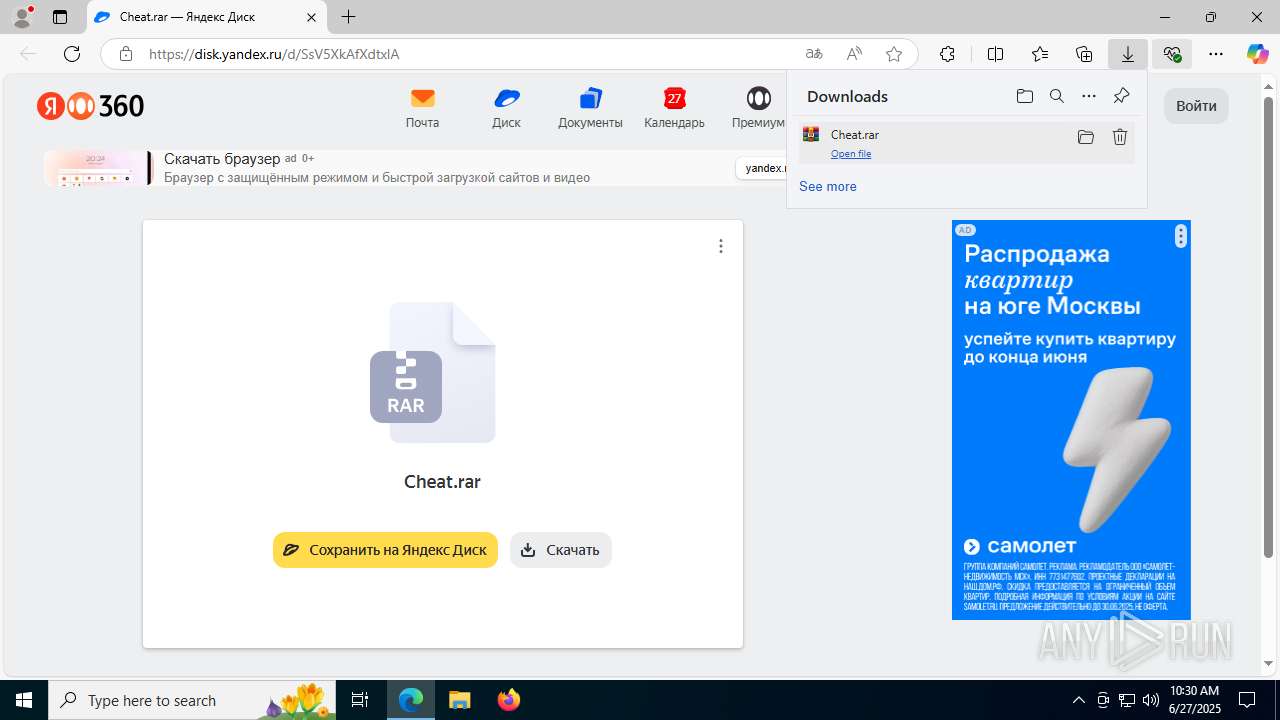The width and height of the screenshot is (1280, 720).
Task: Select the Cheat.rar — Яндекс Диск tab
Action: [207, 17]
